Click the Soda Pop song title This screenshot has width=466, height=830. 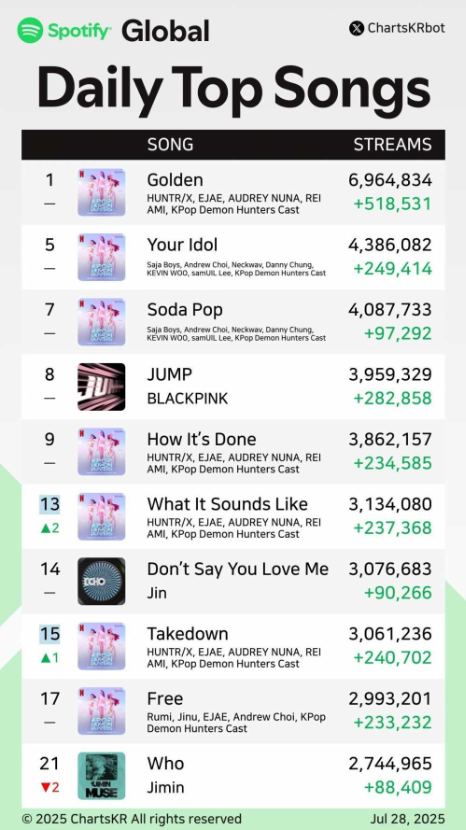pos(185,310)
